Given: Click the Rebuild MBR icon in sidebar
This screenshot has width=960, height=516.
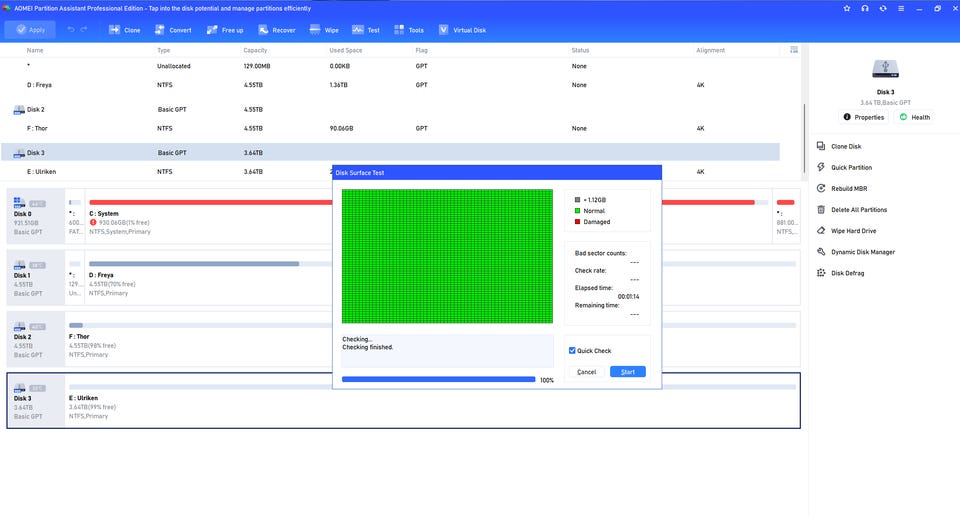Looking at the screenshot, I should (821, 188).
